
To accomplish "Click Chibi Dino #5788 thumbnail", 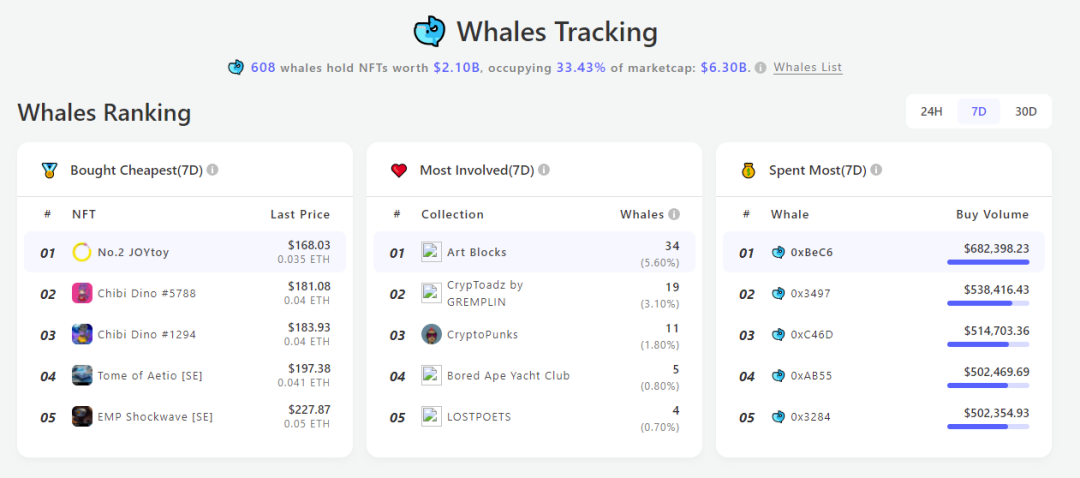I will (x=82, y=293).
